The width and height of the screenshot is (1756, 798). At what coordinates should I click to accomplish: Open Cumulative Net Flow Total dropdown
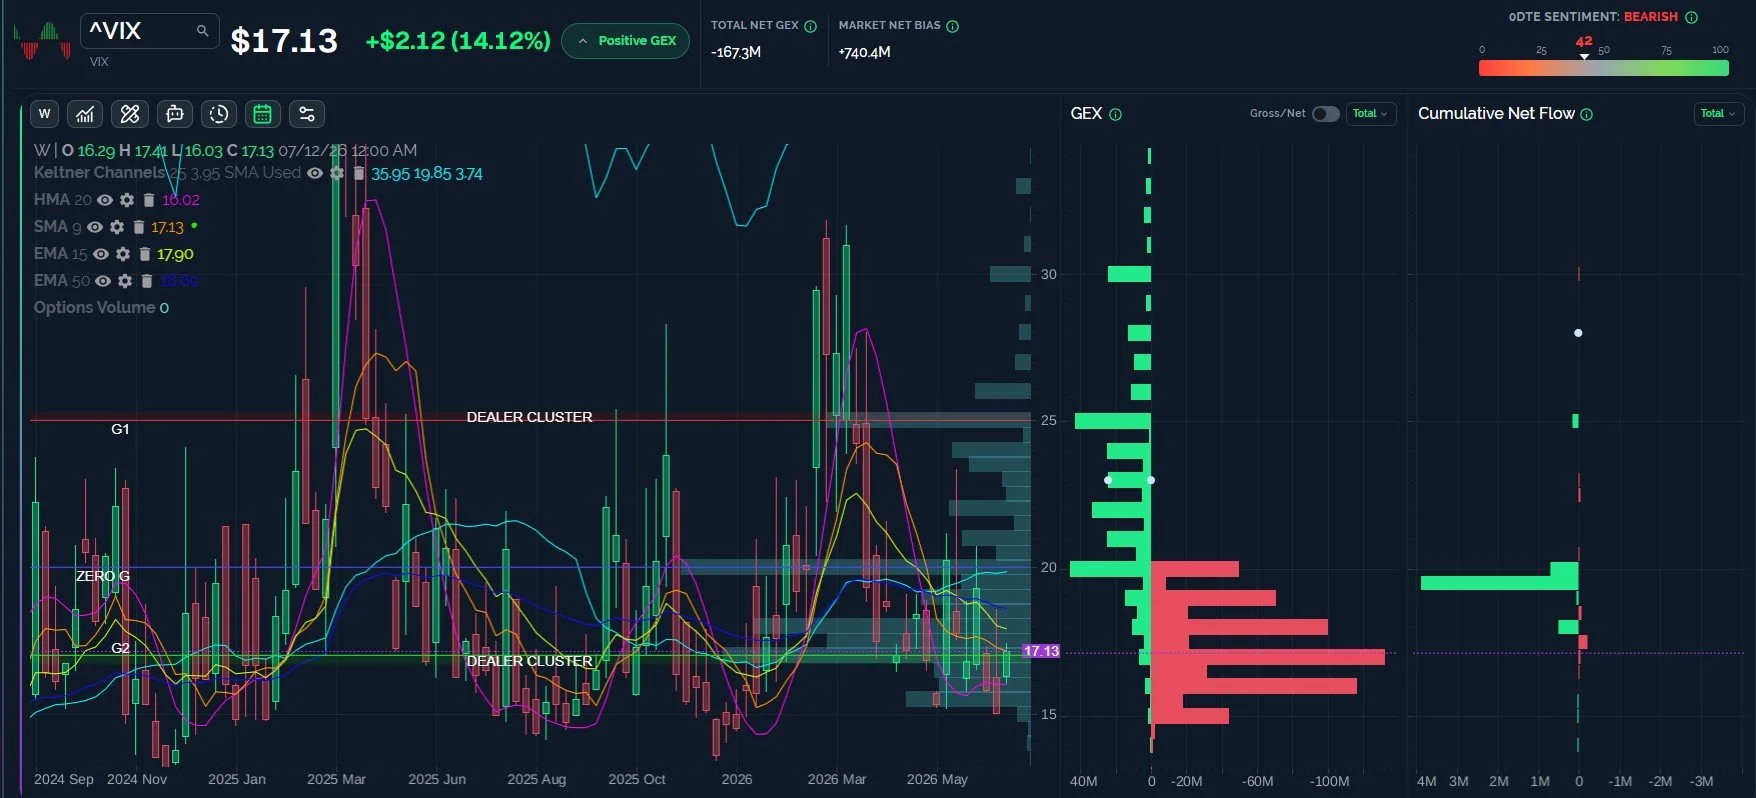click(x=1718, y=114)
